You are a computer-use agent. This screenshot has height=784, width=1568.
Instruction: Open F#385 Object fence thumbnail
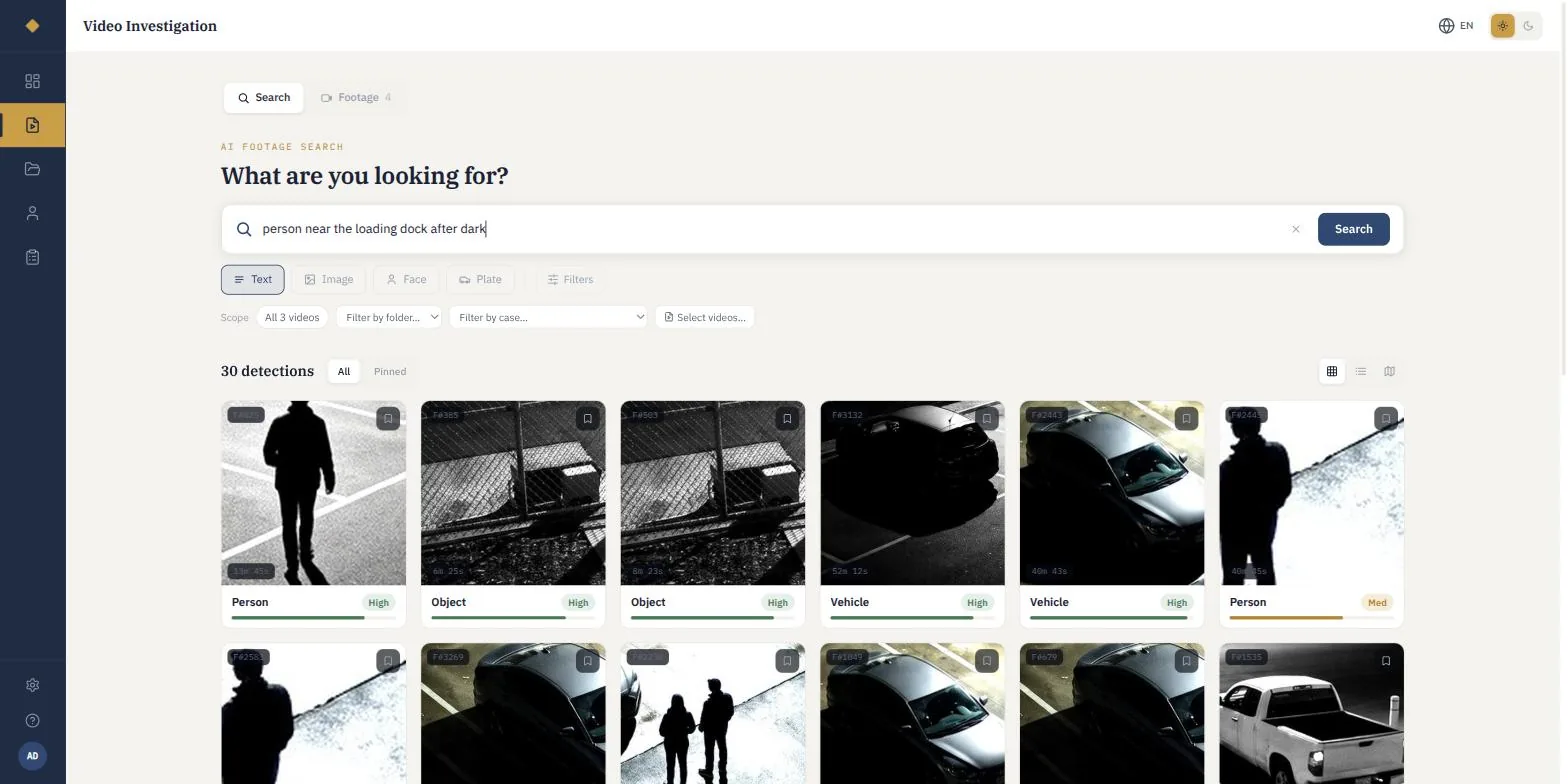coord(513,493)
